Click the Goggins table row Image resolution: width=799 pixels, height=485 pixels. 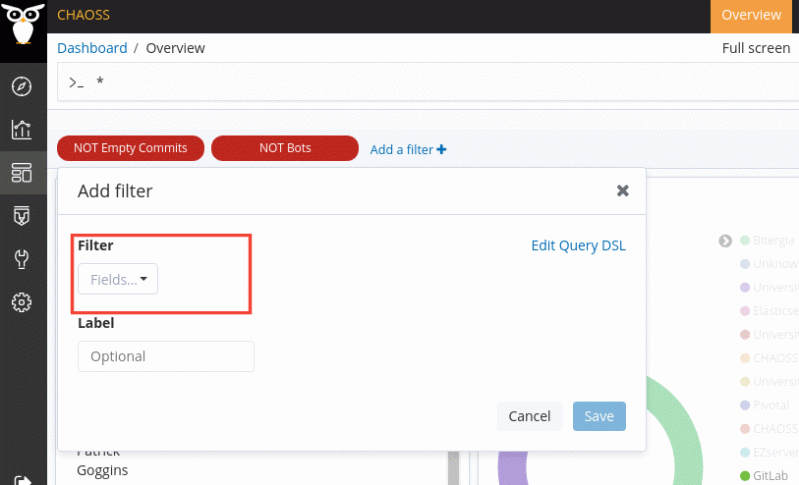[x=102, y=470]
